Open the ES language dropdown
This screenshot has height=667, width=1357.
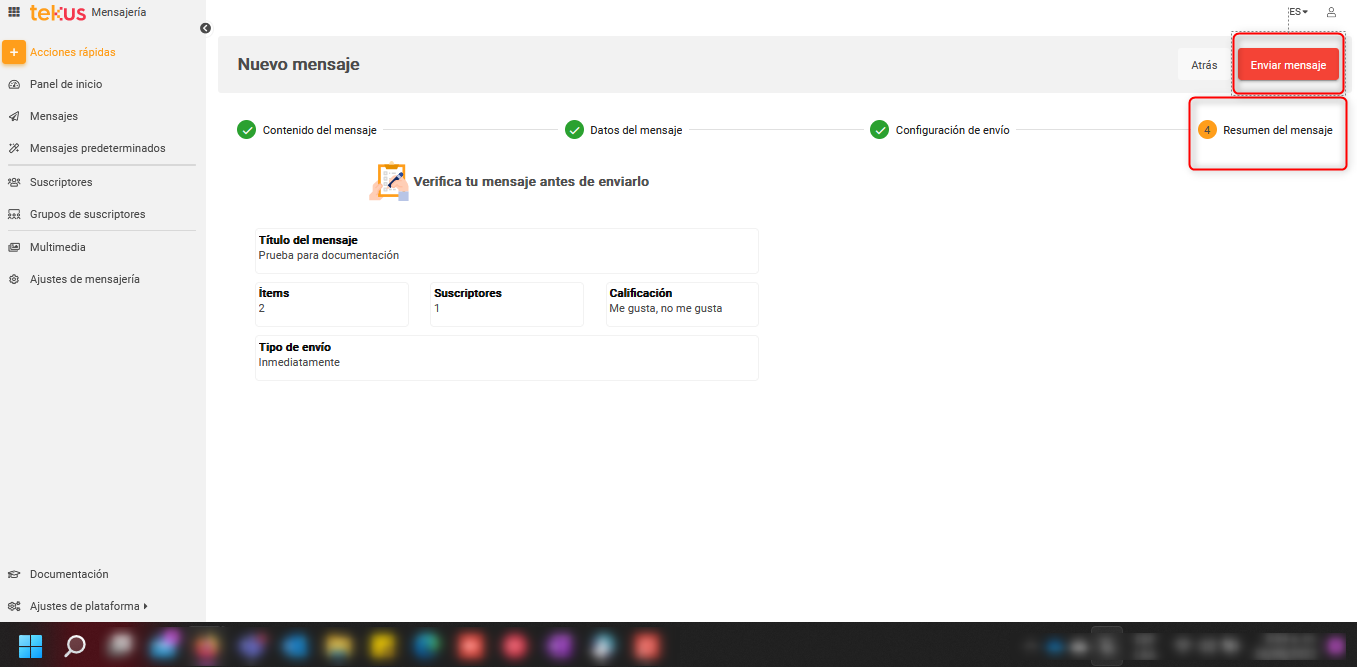click(x=1297, y=12)
